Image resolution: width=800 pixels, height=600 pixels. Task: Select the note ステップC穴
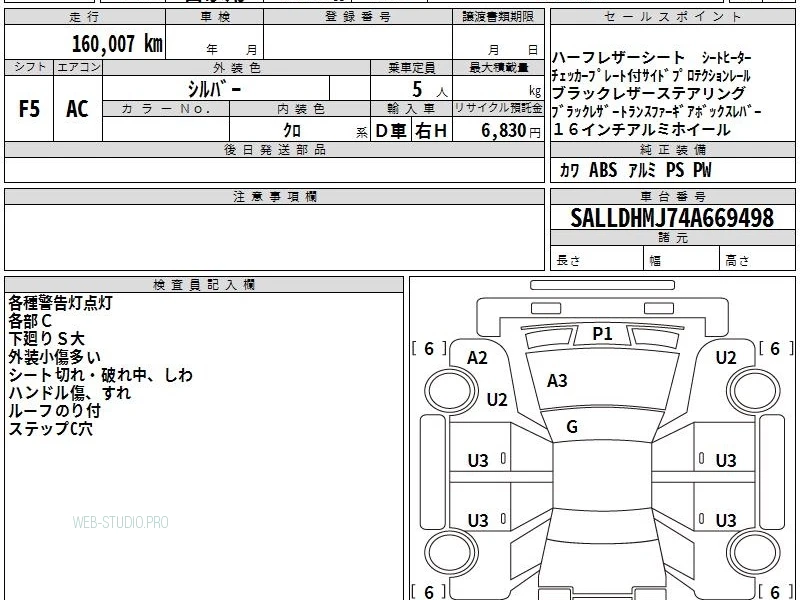pos(51,429)
